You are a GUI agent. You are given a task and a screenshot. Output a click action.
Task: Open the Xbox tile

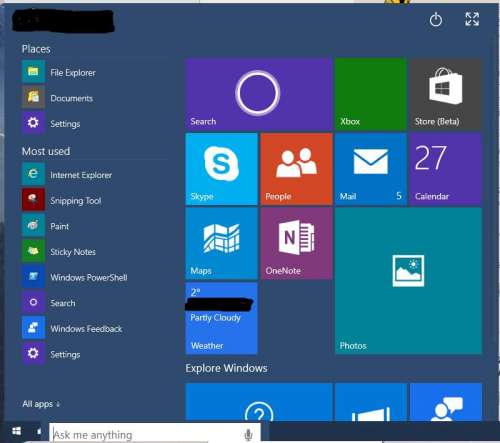click(x=371, y=94)
